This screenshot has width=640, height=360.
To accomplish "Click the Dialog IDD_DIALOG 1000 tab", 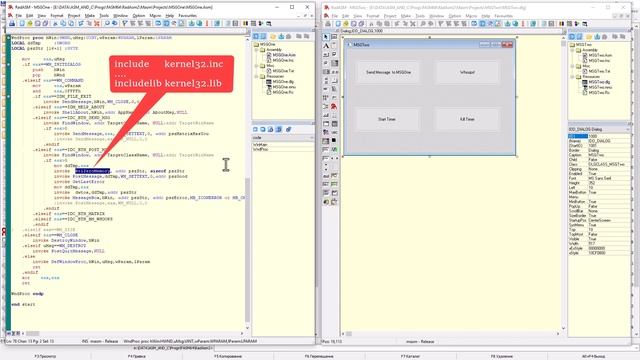I will 360,31.
